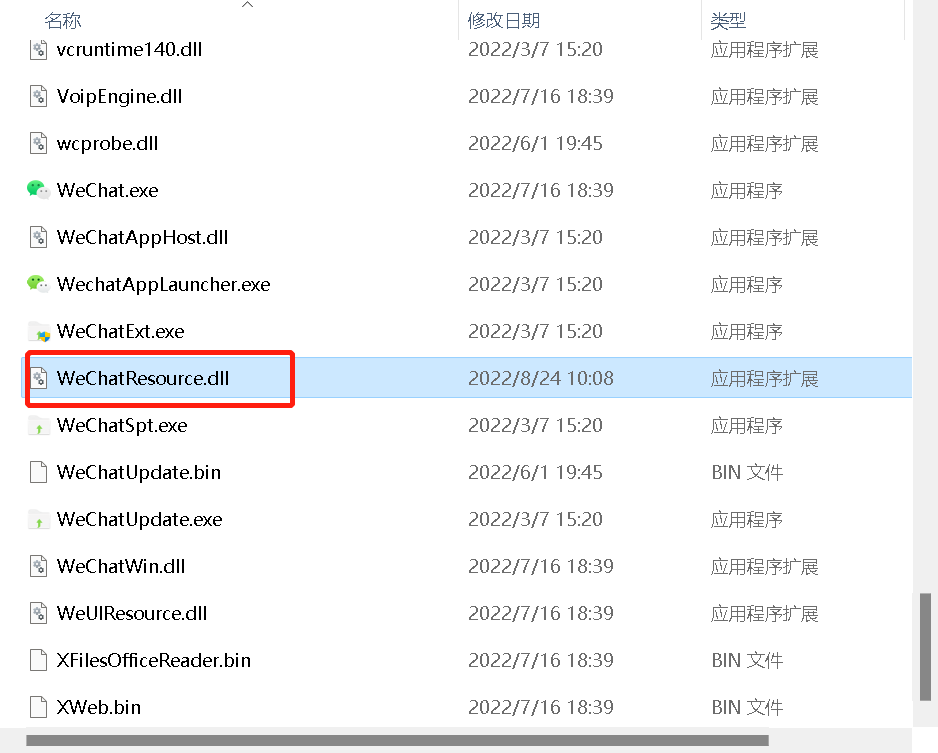Viewport: 938px width, 753px height.
Task: Select the file name WechatAppLauncher.exe
Action: [163, 283]
